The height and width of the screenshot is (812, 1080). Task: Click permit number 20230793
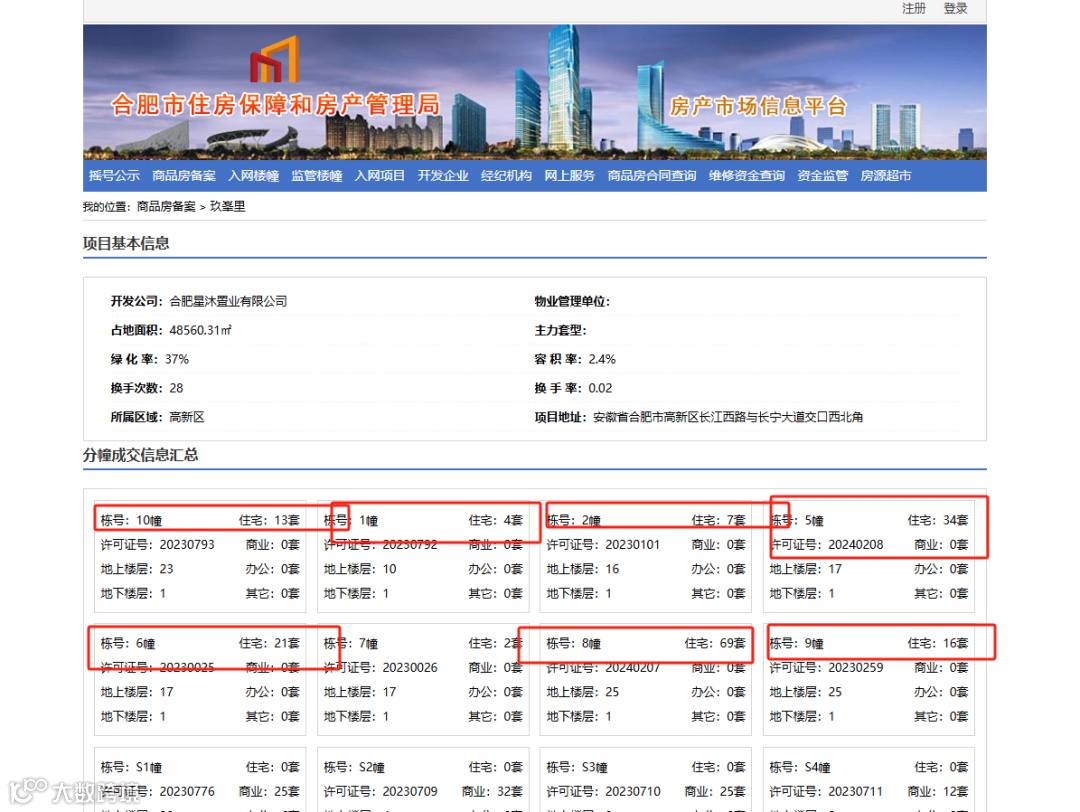pyautogui.click(x=187, y=544)
